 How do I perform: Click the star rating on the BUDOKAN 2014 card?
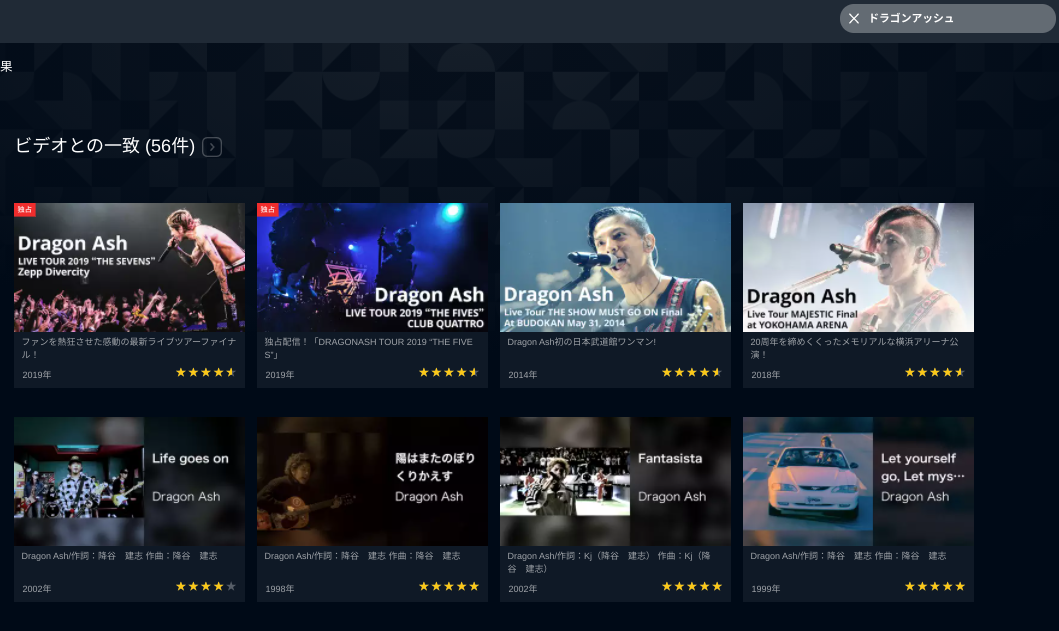click(692, 372)
